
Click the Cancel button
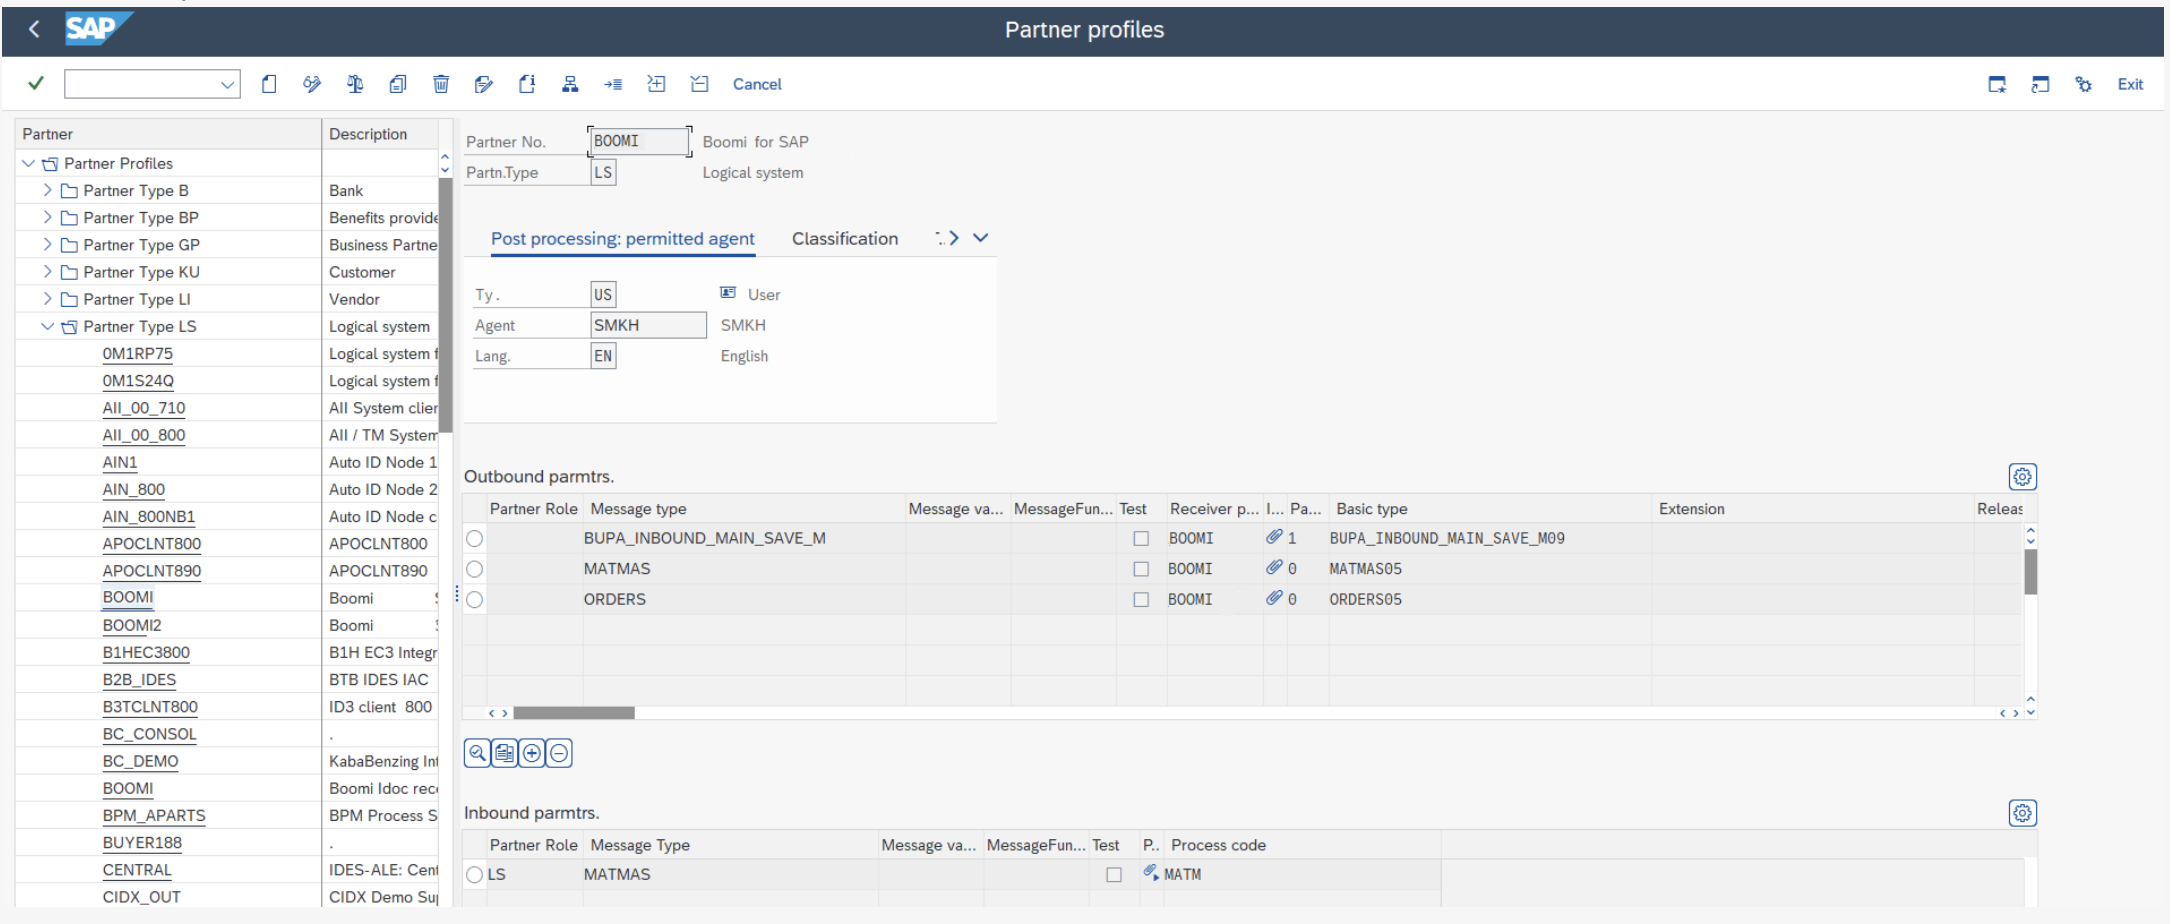(x=757, y=84)
